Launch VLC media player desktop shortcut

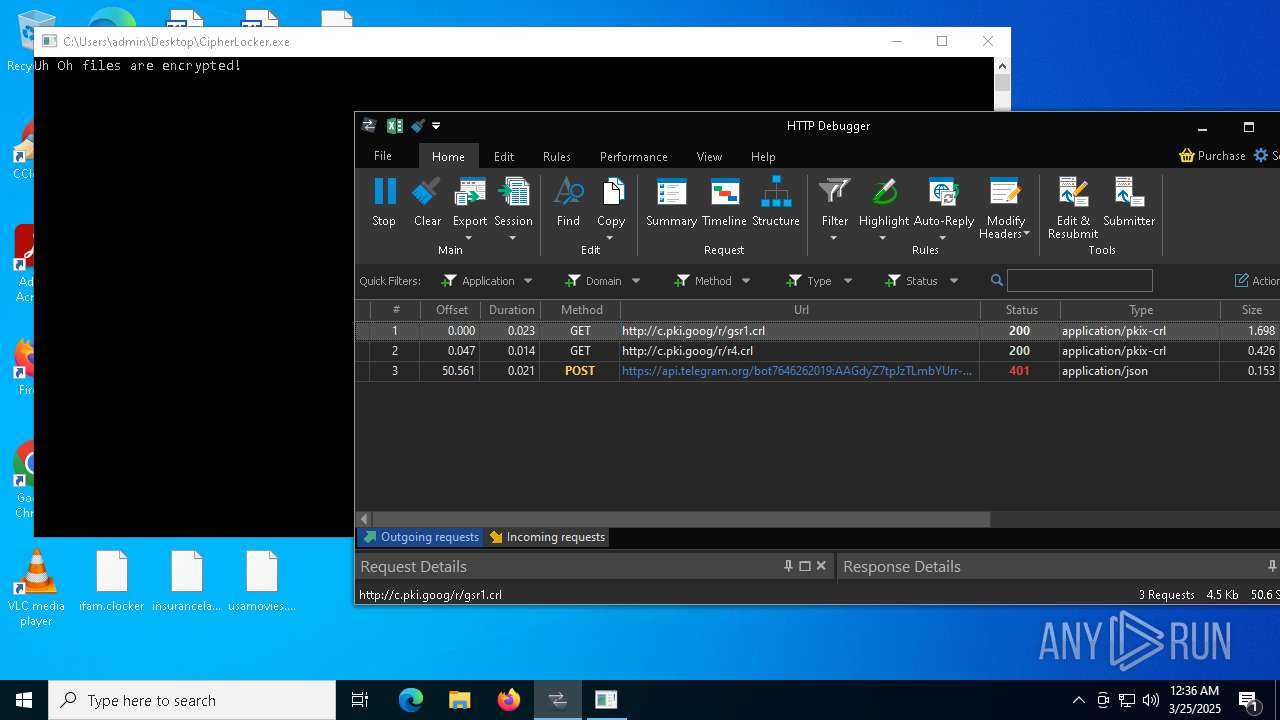coord(36,588)
